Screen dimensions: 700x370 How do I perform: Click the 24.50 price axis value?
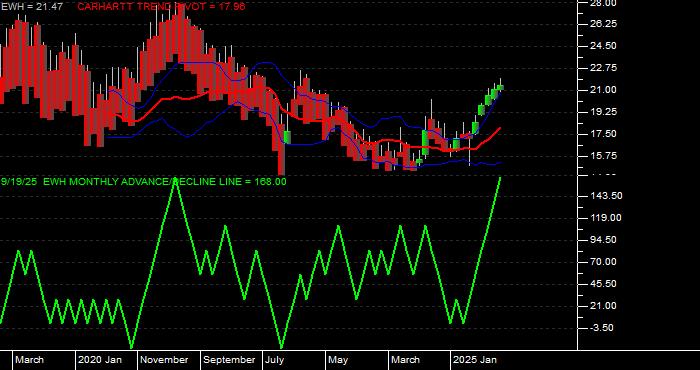[x=604, y=46]
